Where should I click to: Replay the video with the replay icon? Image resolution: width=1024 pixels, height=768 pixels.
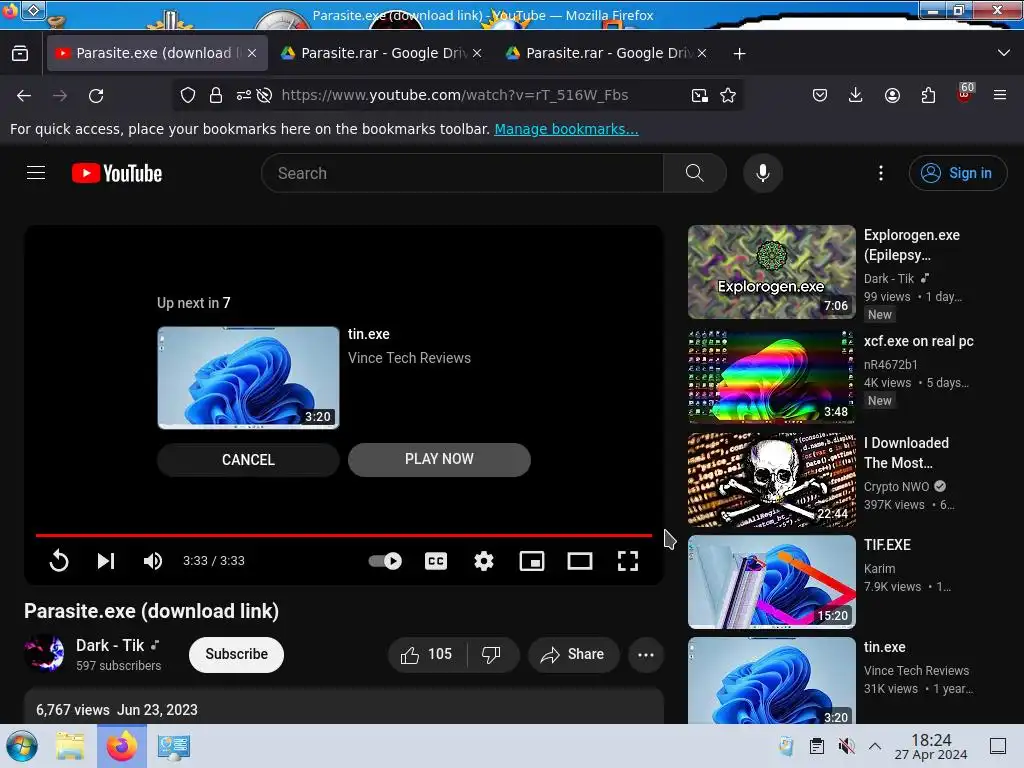pos(59,561)
